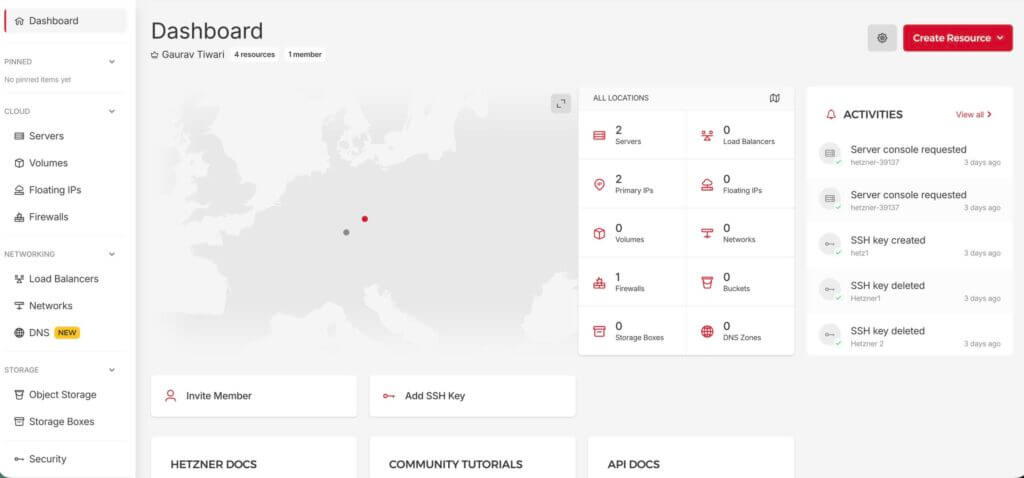Click the DNS Zones globe icon

707,331
